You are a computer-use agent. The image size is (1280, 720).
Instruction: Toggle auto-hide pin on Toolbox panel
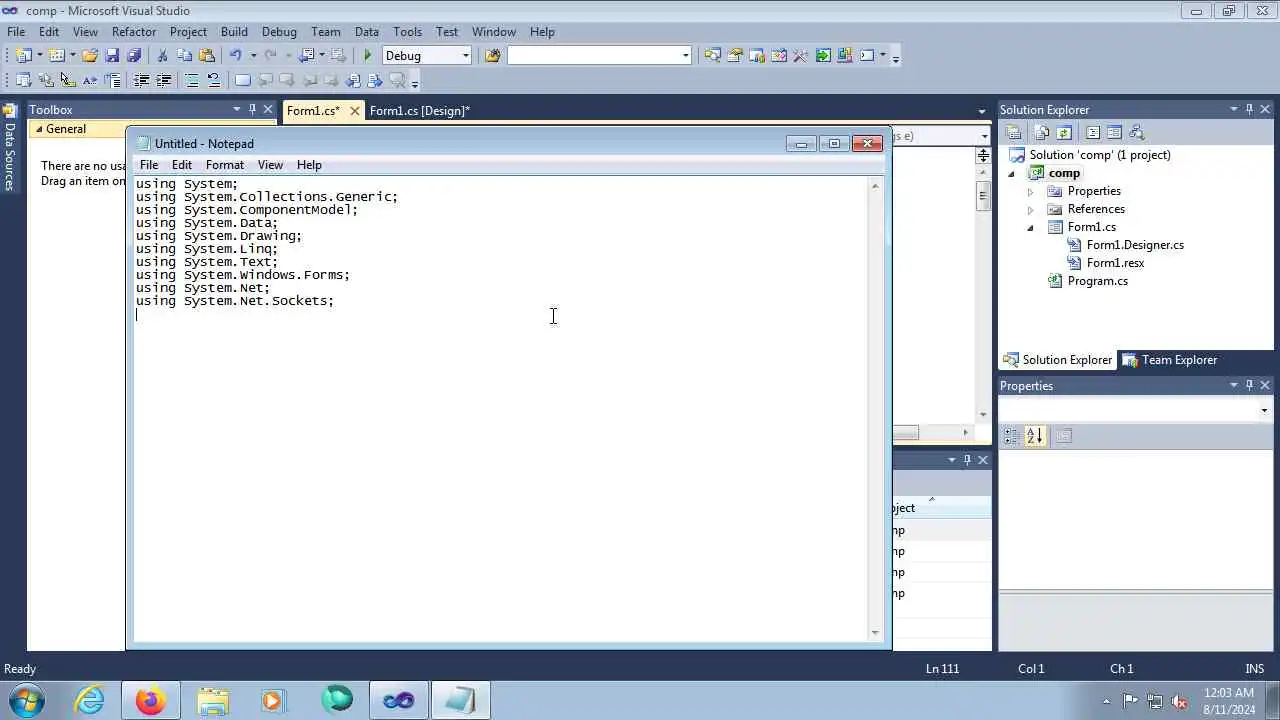click(x=252, y=109)
